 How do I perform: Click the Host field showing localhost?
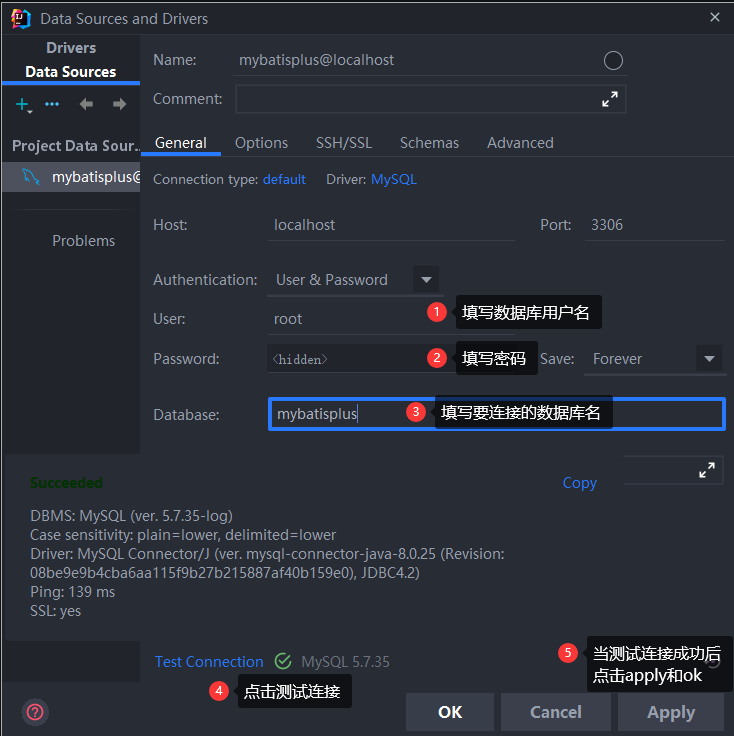391,225
